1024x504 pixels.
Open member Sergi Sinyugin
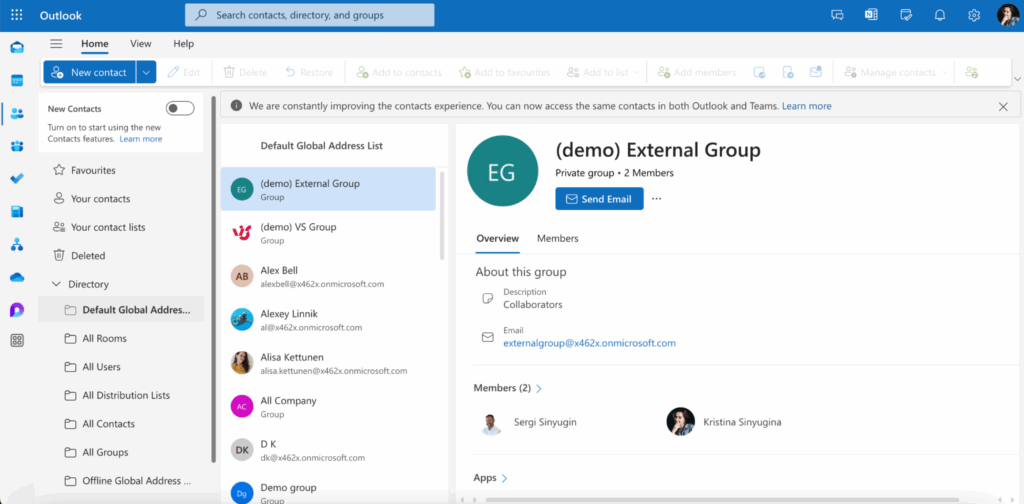[528, 422]
